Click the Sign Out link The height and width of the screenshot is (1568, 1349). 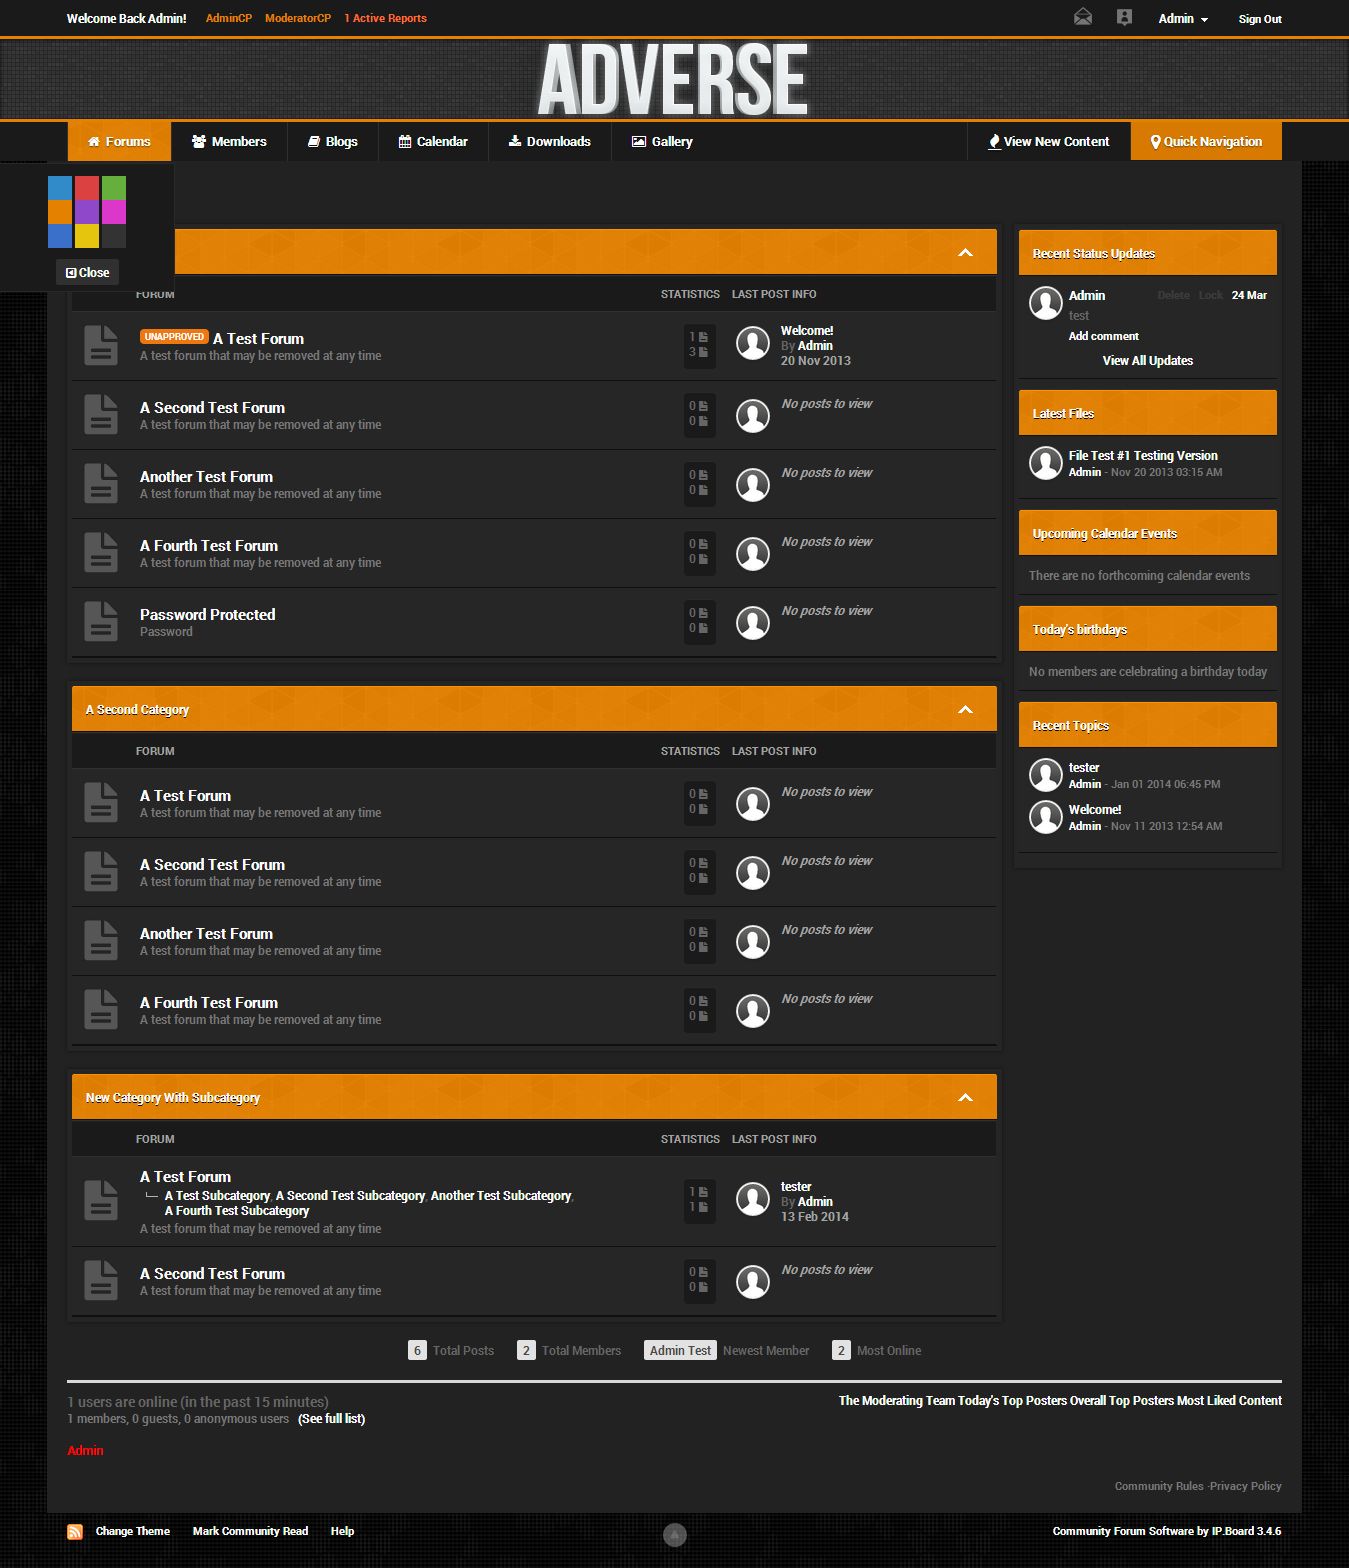pos(1259,19)
